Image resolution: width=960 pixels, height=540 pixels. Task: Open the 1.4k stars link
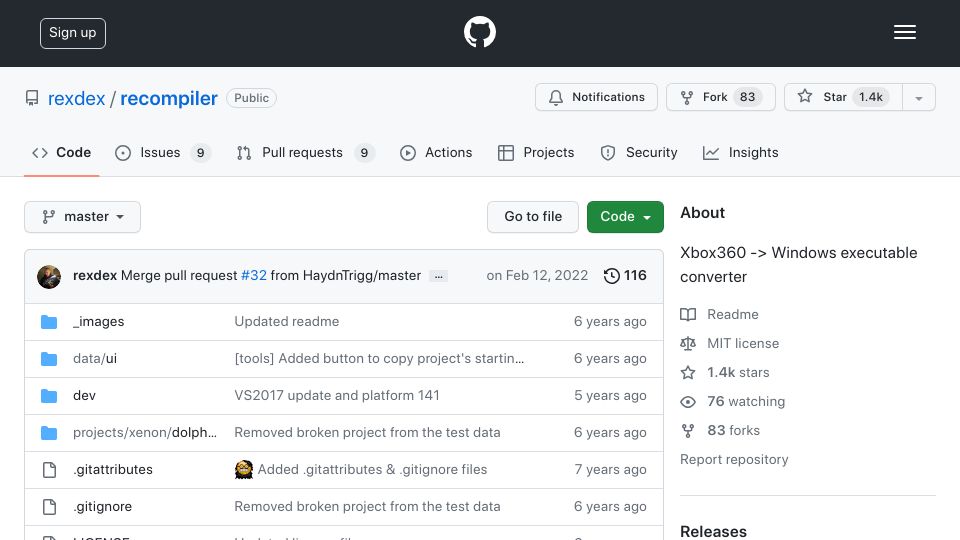738,372
